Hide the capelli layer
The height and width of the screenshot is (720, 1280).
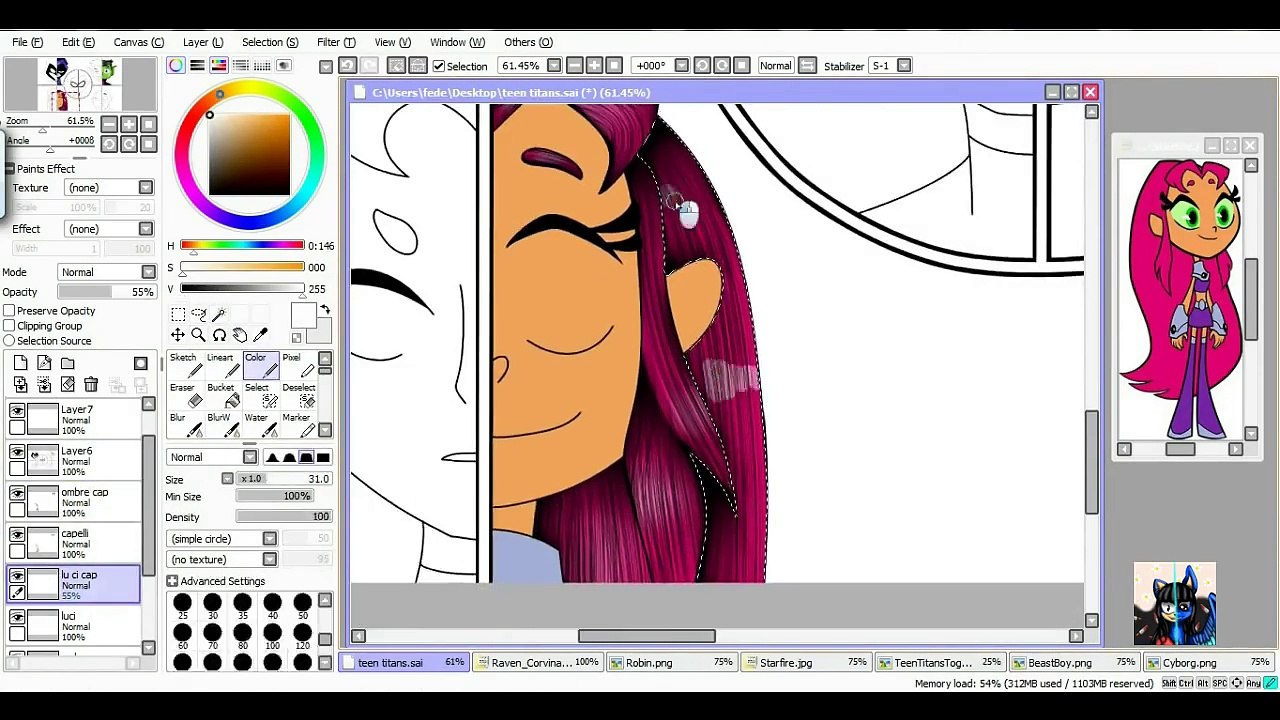click(17, 535)
